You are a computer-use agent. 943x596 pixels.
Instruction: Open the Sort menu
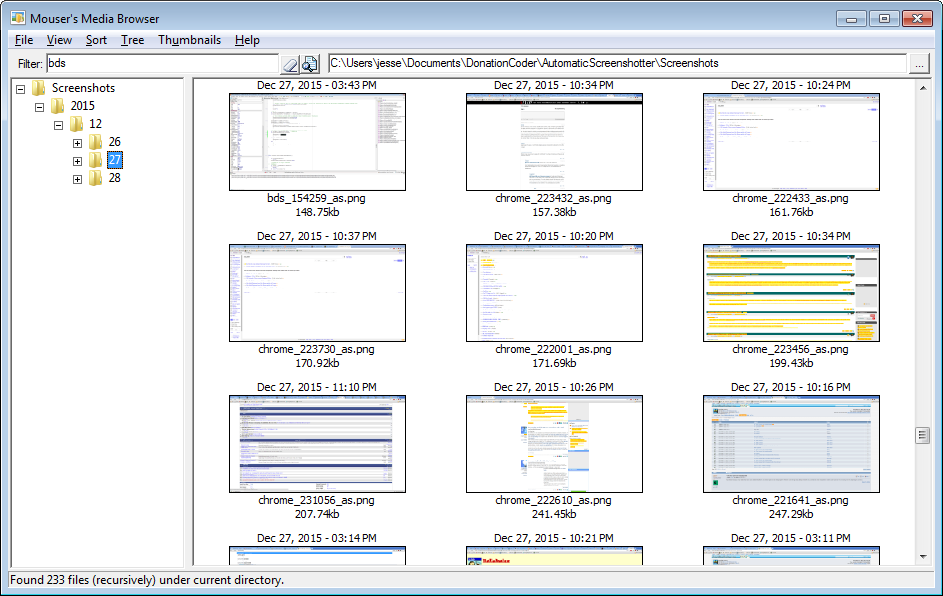click(96, 40)
